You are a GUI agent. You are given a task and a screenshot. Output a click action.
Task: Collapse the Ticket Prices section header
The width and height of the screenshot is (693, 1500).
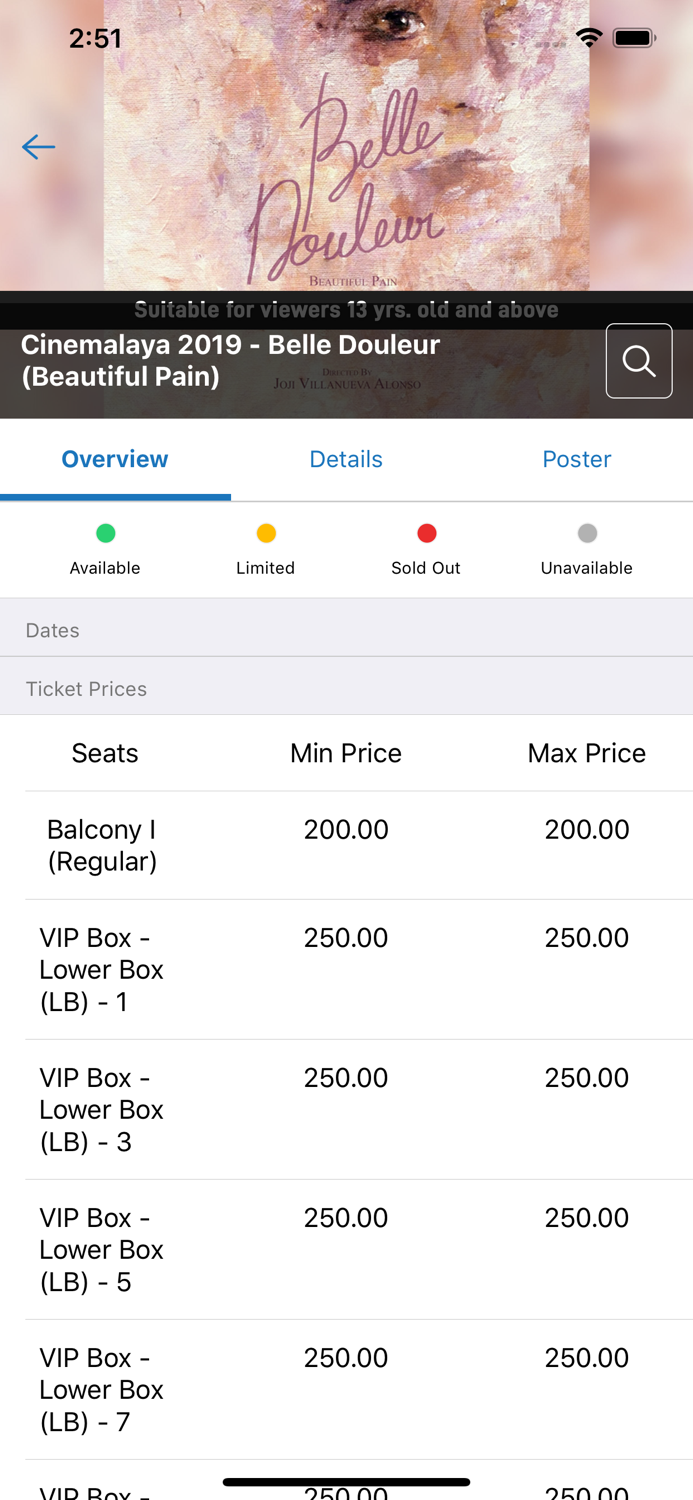pyautogui.click(x=346, y=689)
